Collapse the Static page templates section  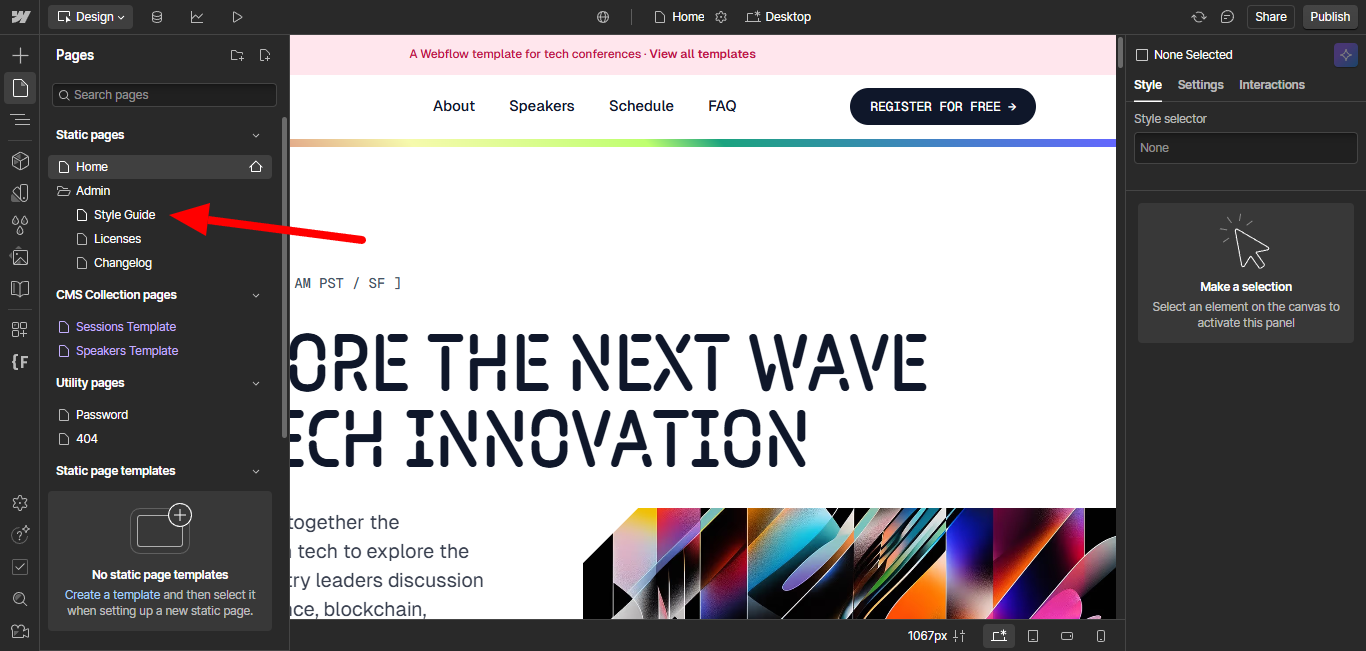point(256,471)
